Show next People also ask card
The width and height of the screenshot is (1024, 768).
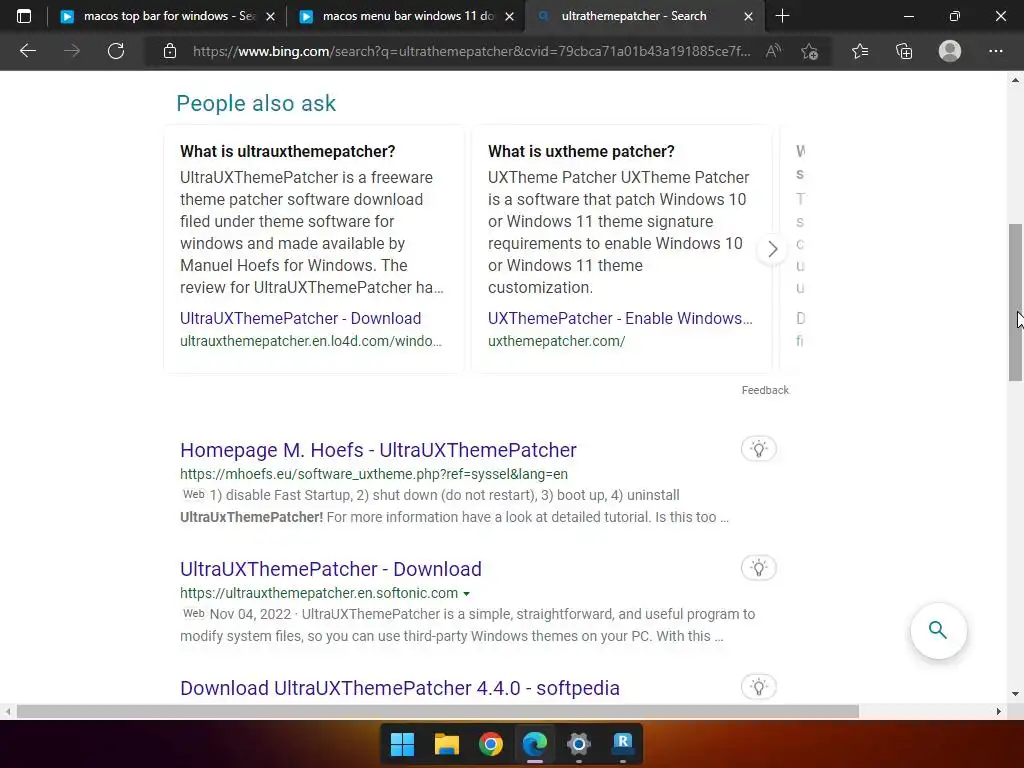click(773, 249)
